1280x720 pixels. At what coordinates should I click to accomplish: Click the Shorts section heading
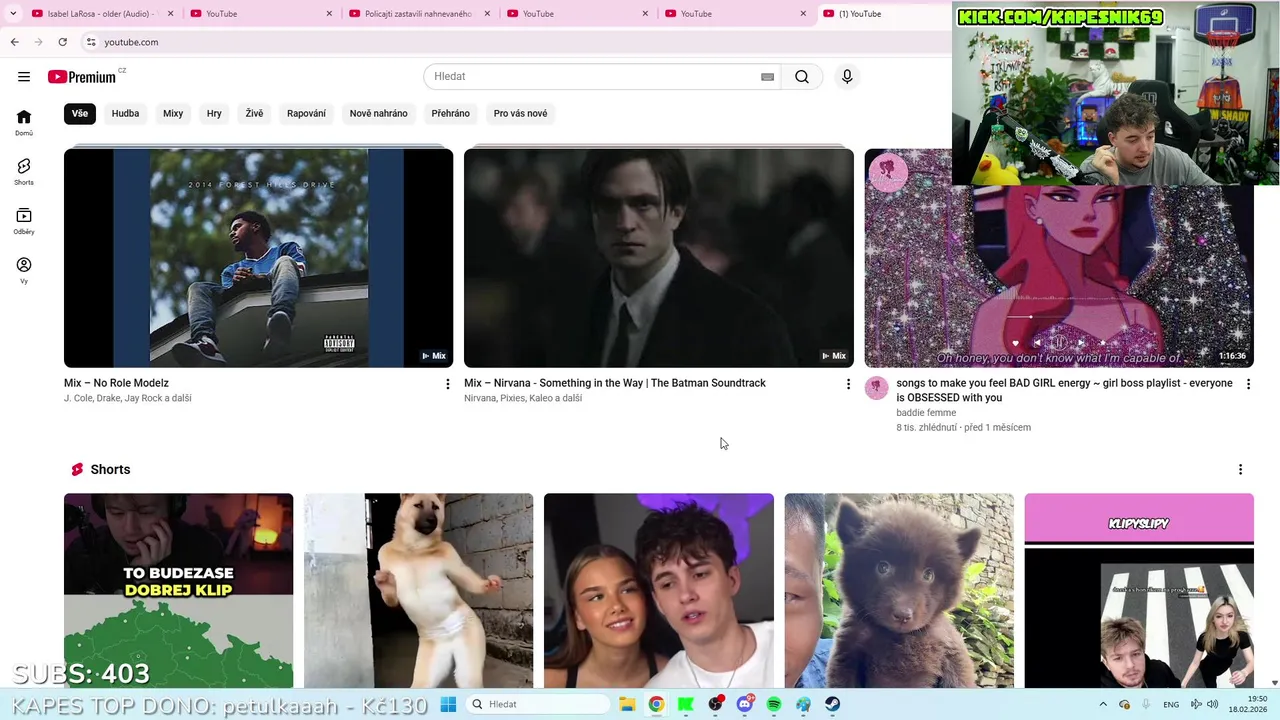point(110,470)
